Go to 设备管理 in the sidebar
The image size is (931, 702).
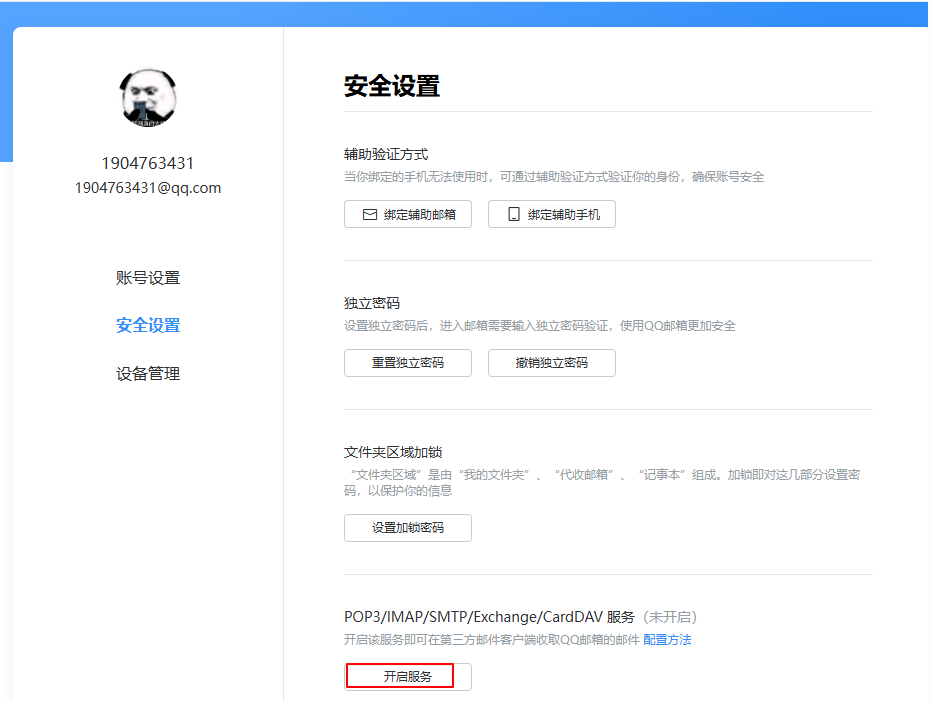[x=148, y=373]
